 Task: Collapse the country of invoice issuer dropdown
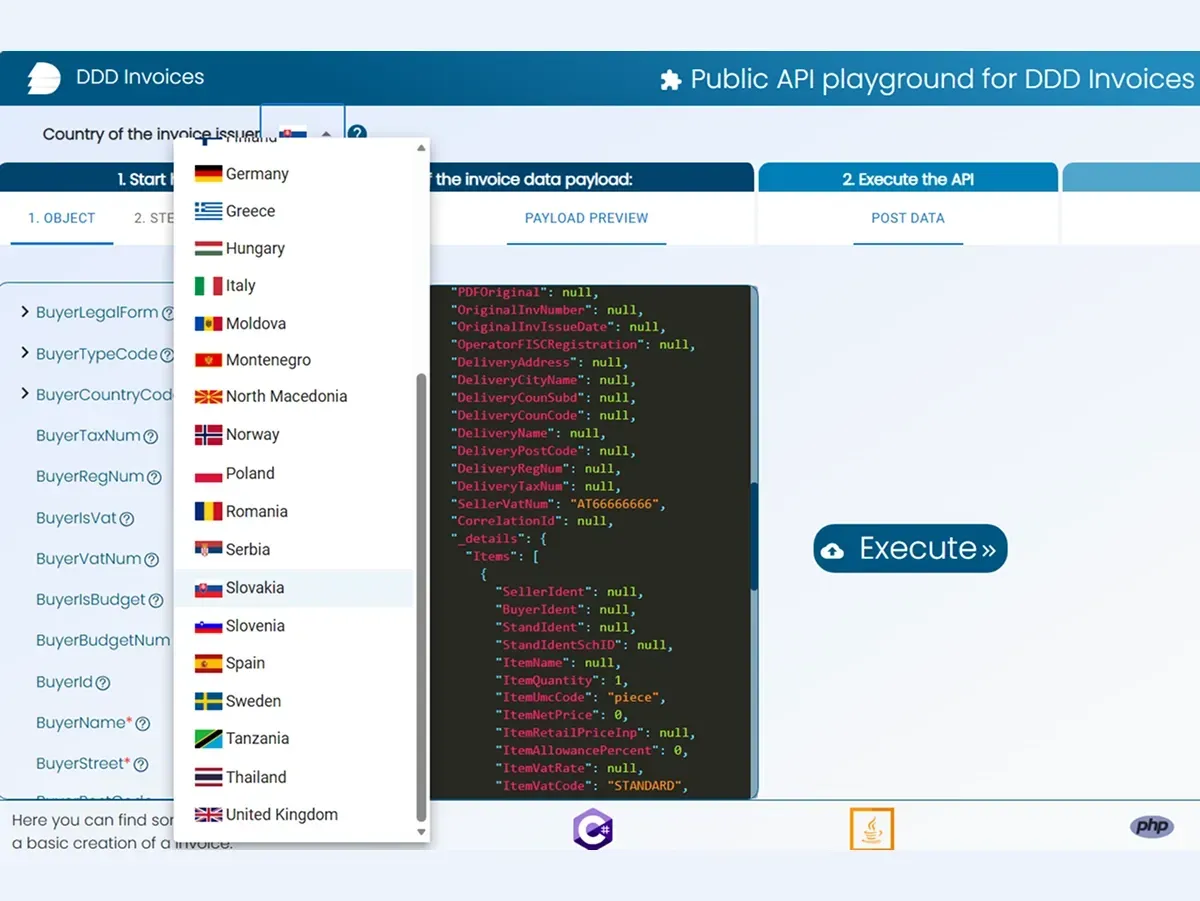[x=326, y=134]
